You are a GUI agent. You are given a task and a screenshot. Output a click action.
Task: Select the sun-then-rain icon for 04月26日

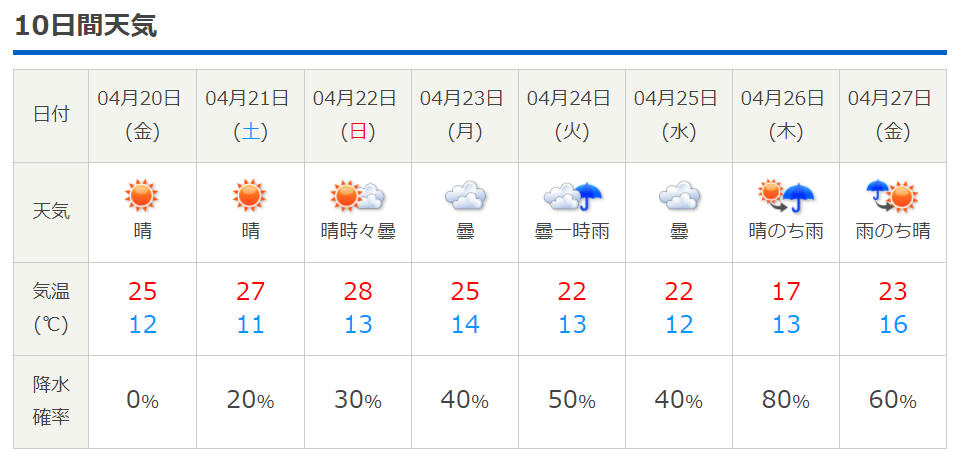pos(786,196)
